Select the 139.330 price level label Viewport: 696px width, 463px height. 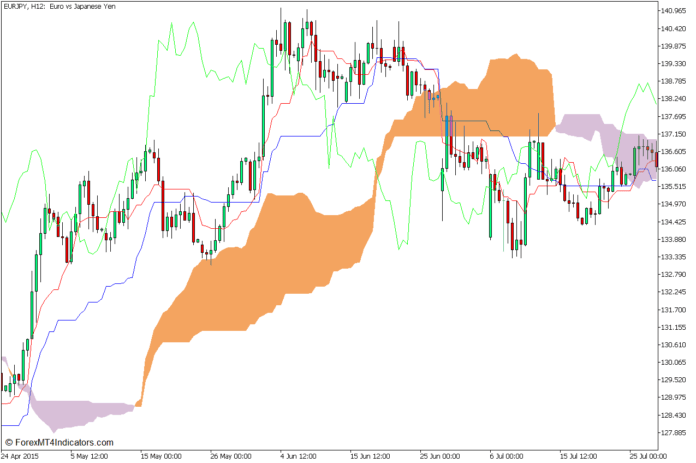pyautogui.click(x=674, y=64)
